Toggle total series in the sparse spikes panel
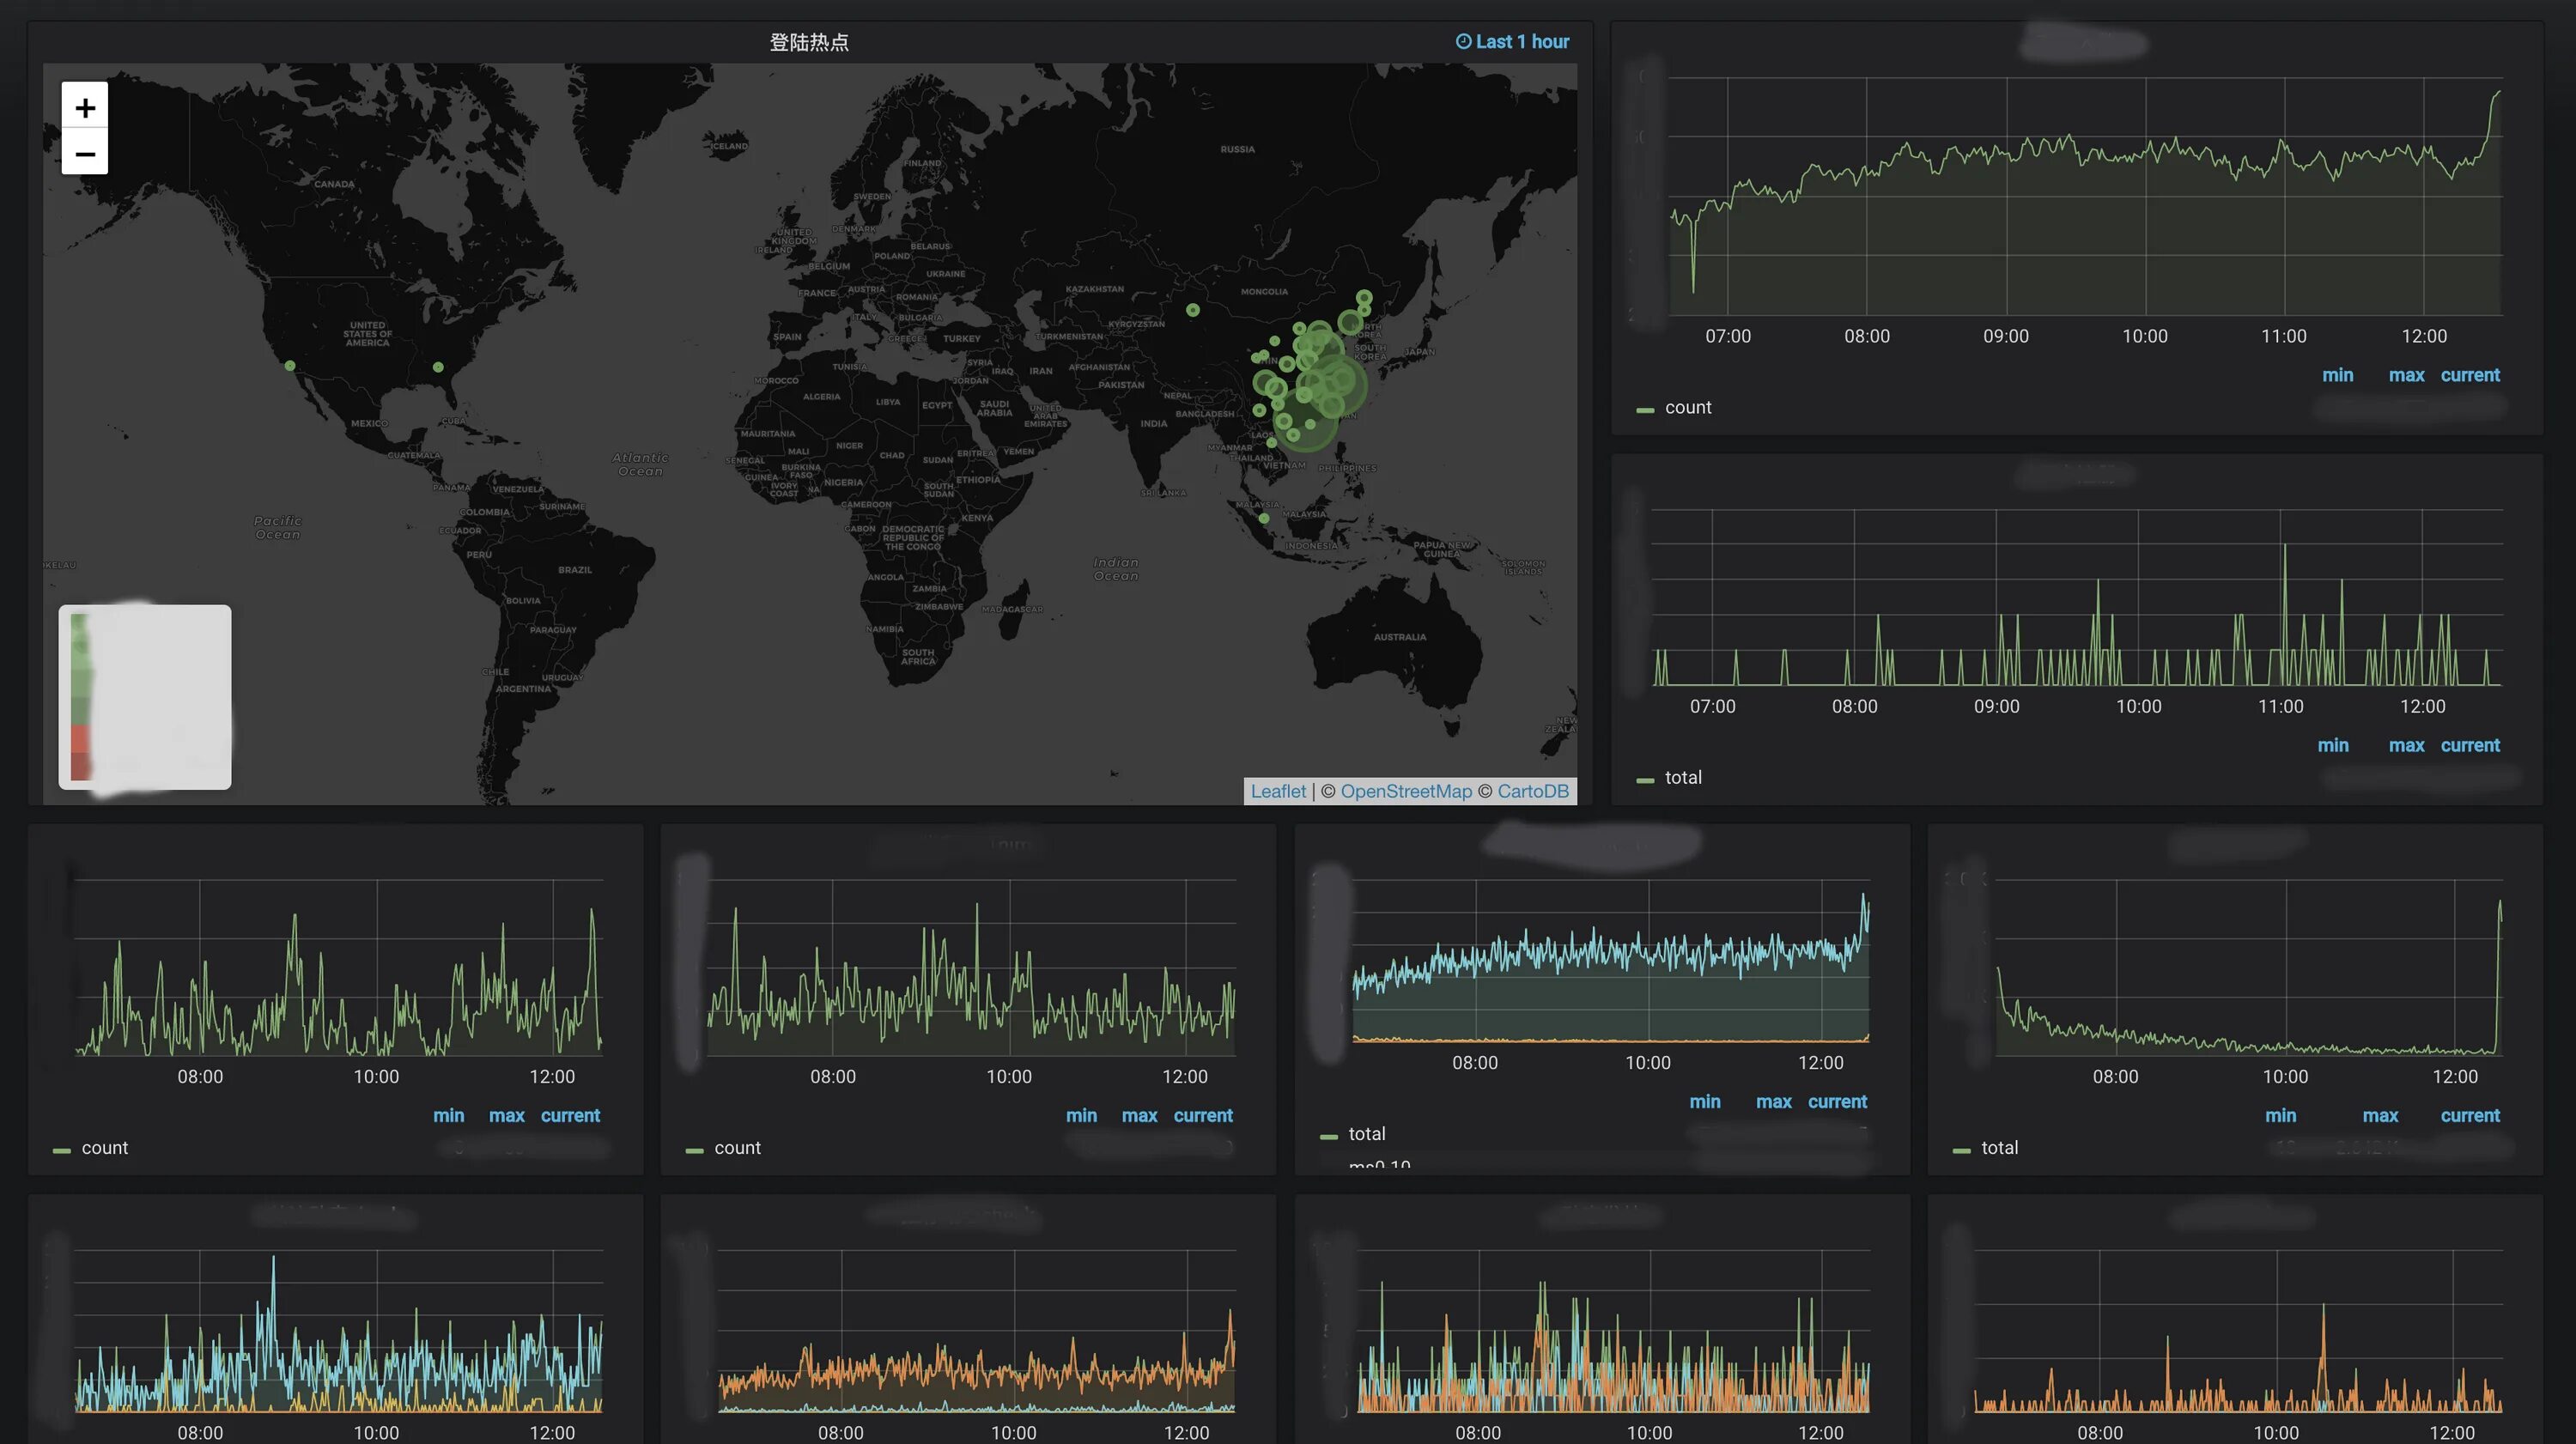The width and height of the screenshot is (2576, 1444). pyautogui.click(x=1682, y=778)
